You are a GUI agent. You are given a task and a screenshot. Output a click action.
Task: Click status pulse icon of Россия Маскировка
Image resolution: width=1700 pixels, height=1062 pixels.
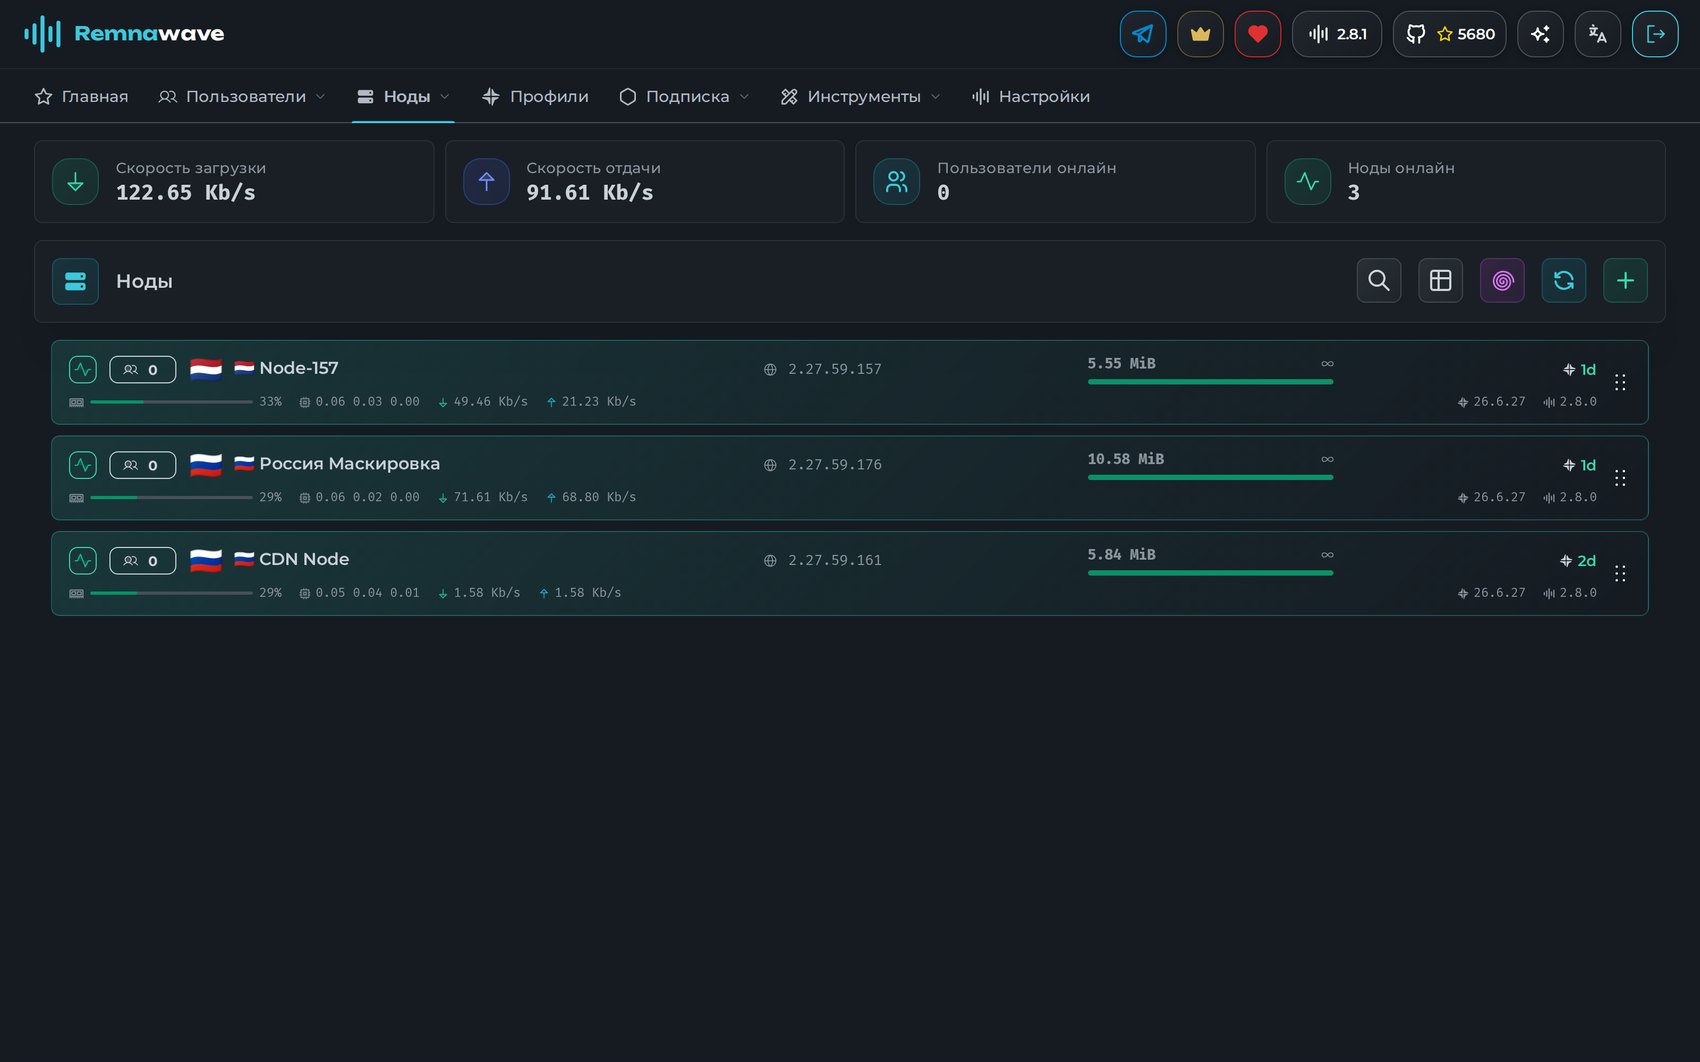point(83,465)
